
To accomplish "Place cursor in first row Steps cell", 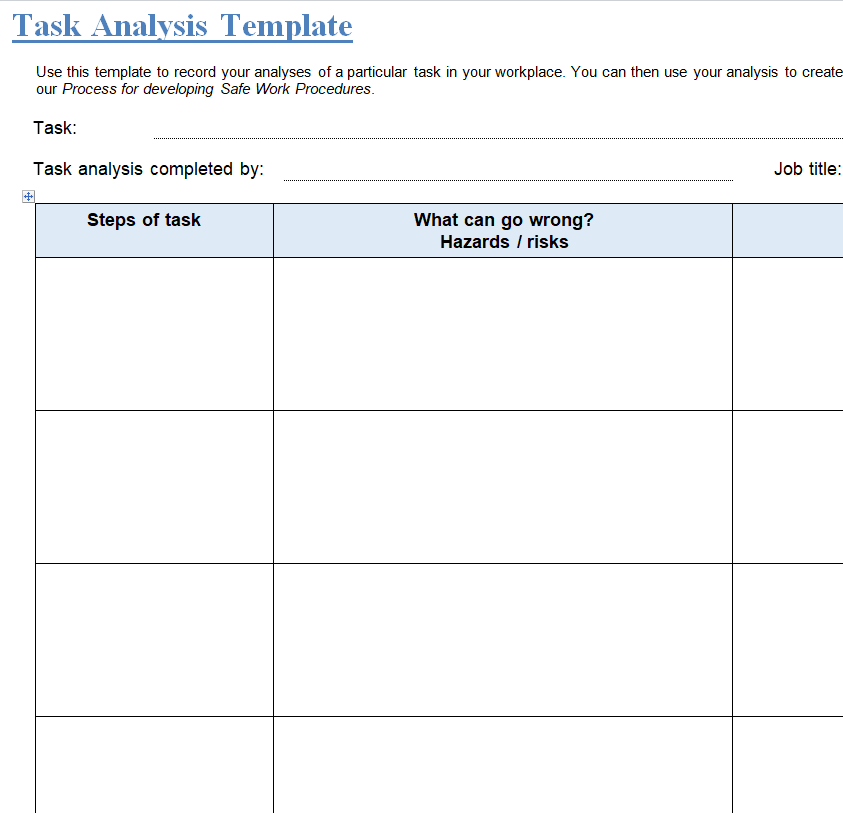I will click(154, 334).
